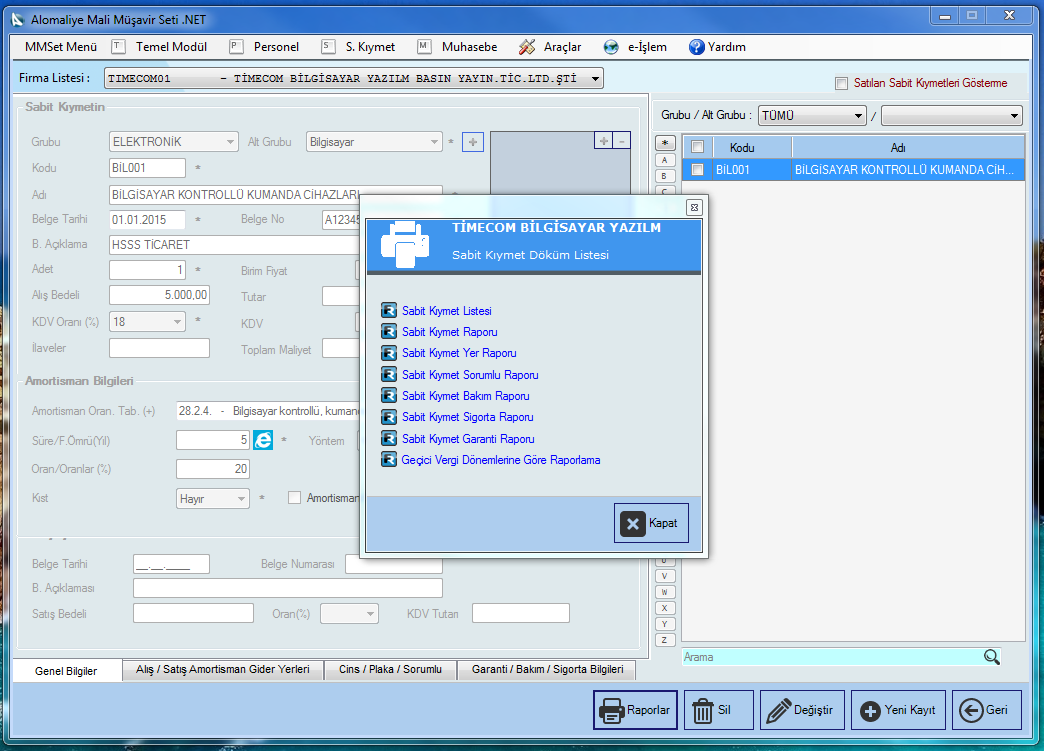Open Geçici Vergi Dönemlerine Göre Raporlama link
Screen dimensions: 1044x751
pos(501,459)
